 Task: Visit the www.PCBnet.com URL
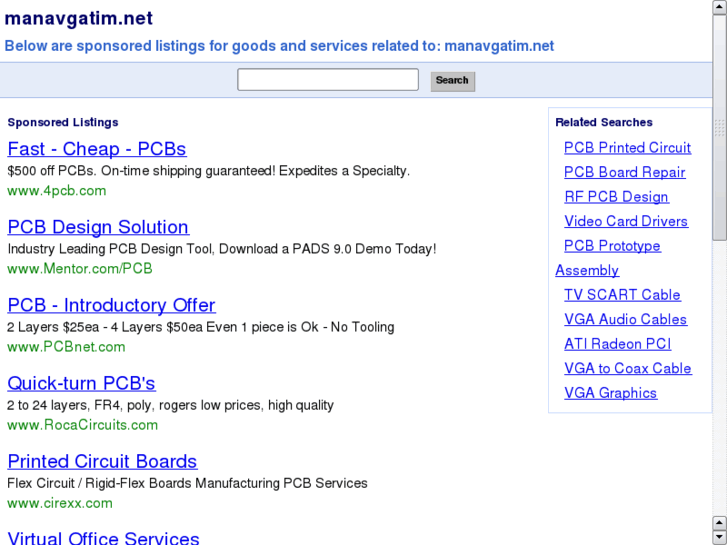click(x=66, y=347)
